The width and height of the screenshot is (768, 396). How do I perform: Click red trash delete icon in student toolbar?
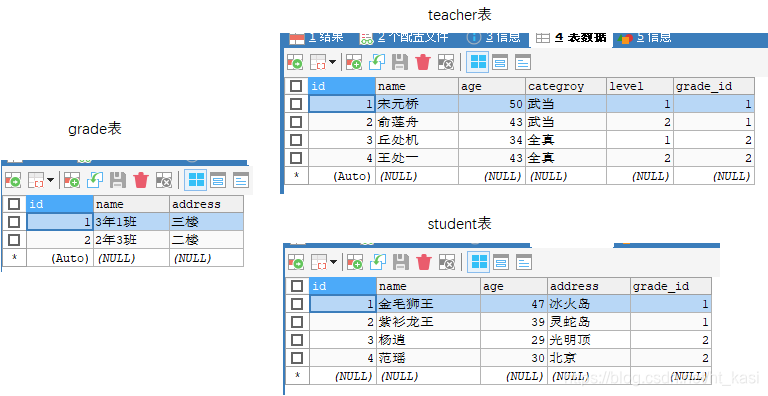[424, 262]
